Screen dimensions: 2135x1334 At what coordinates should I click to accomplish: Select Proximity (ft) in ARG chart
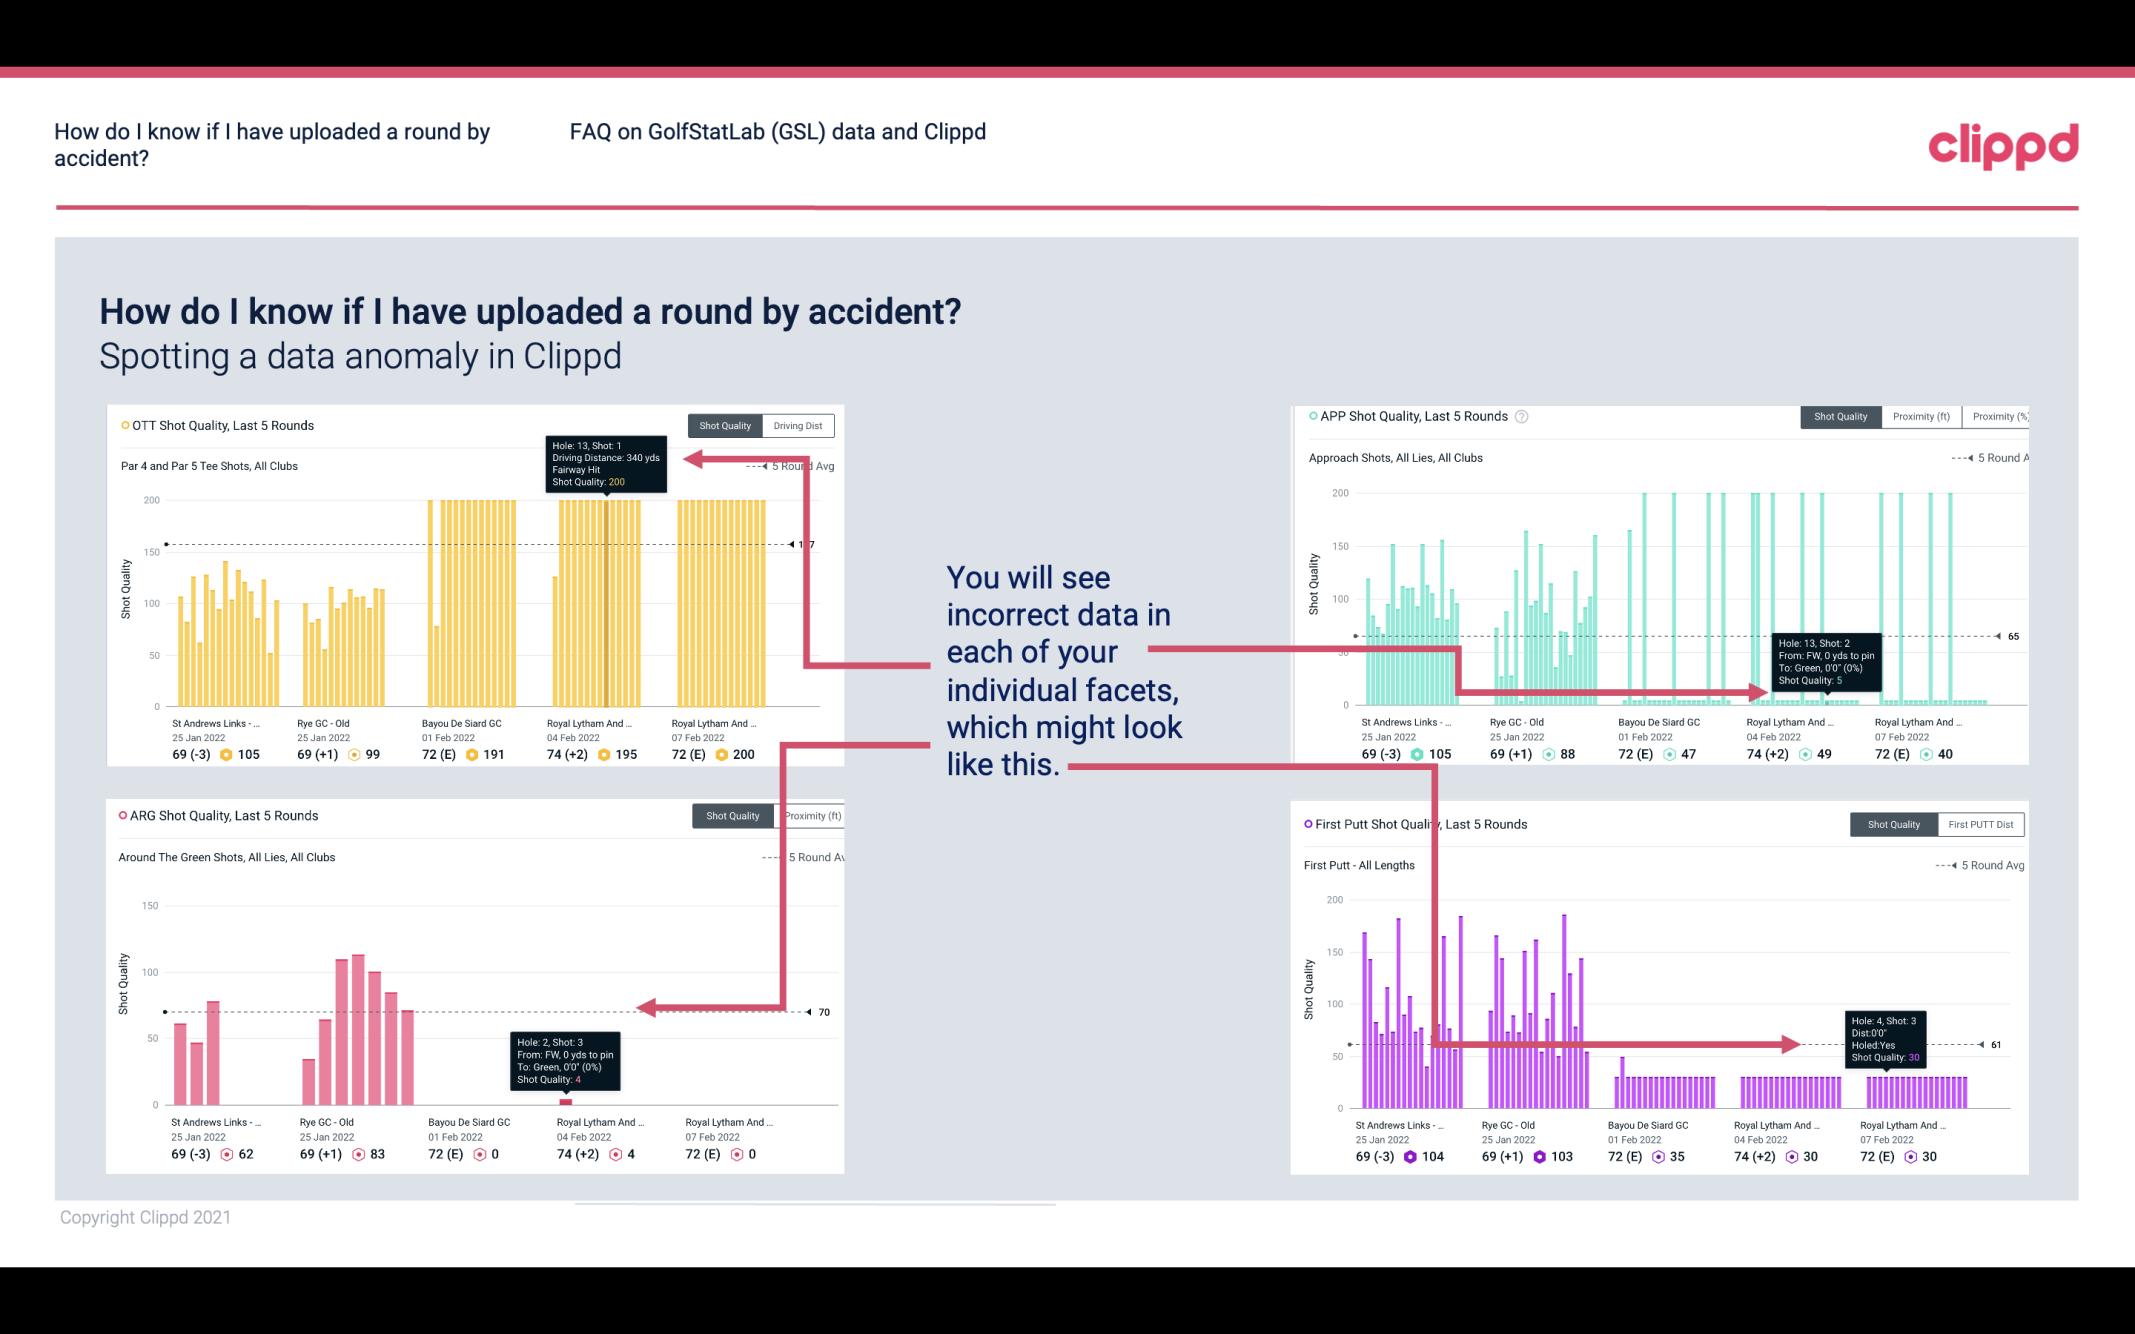pos(812,816)
